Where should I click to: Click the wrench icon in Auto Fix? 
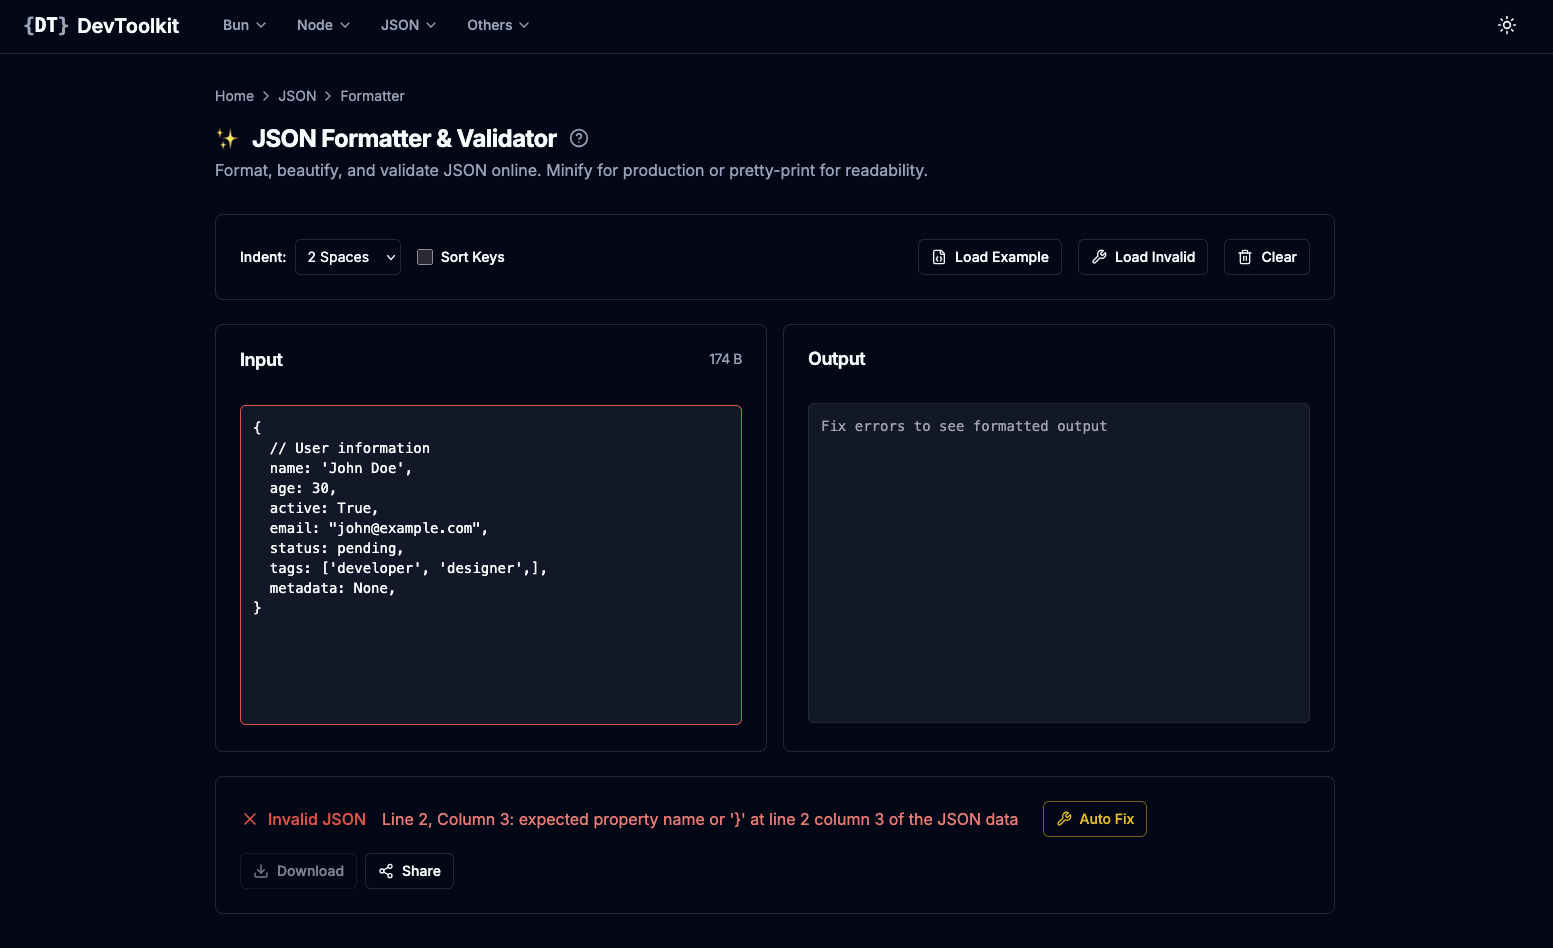point(1066,819)
